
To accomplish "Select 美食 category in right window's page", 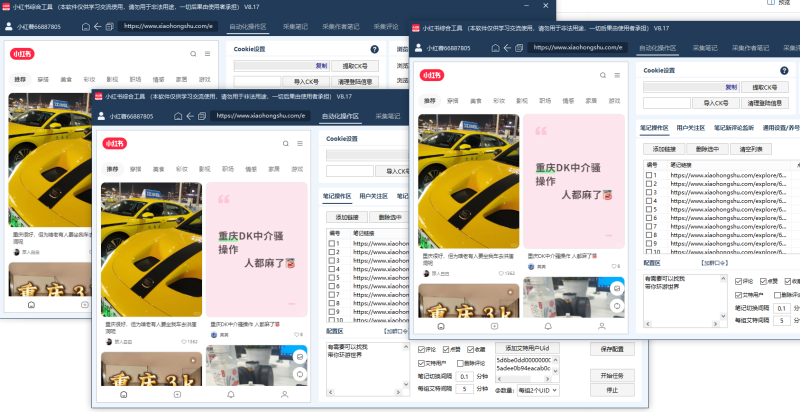I will coord(476,101).
